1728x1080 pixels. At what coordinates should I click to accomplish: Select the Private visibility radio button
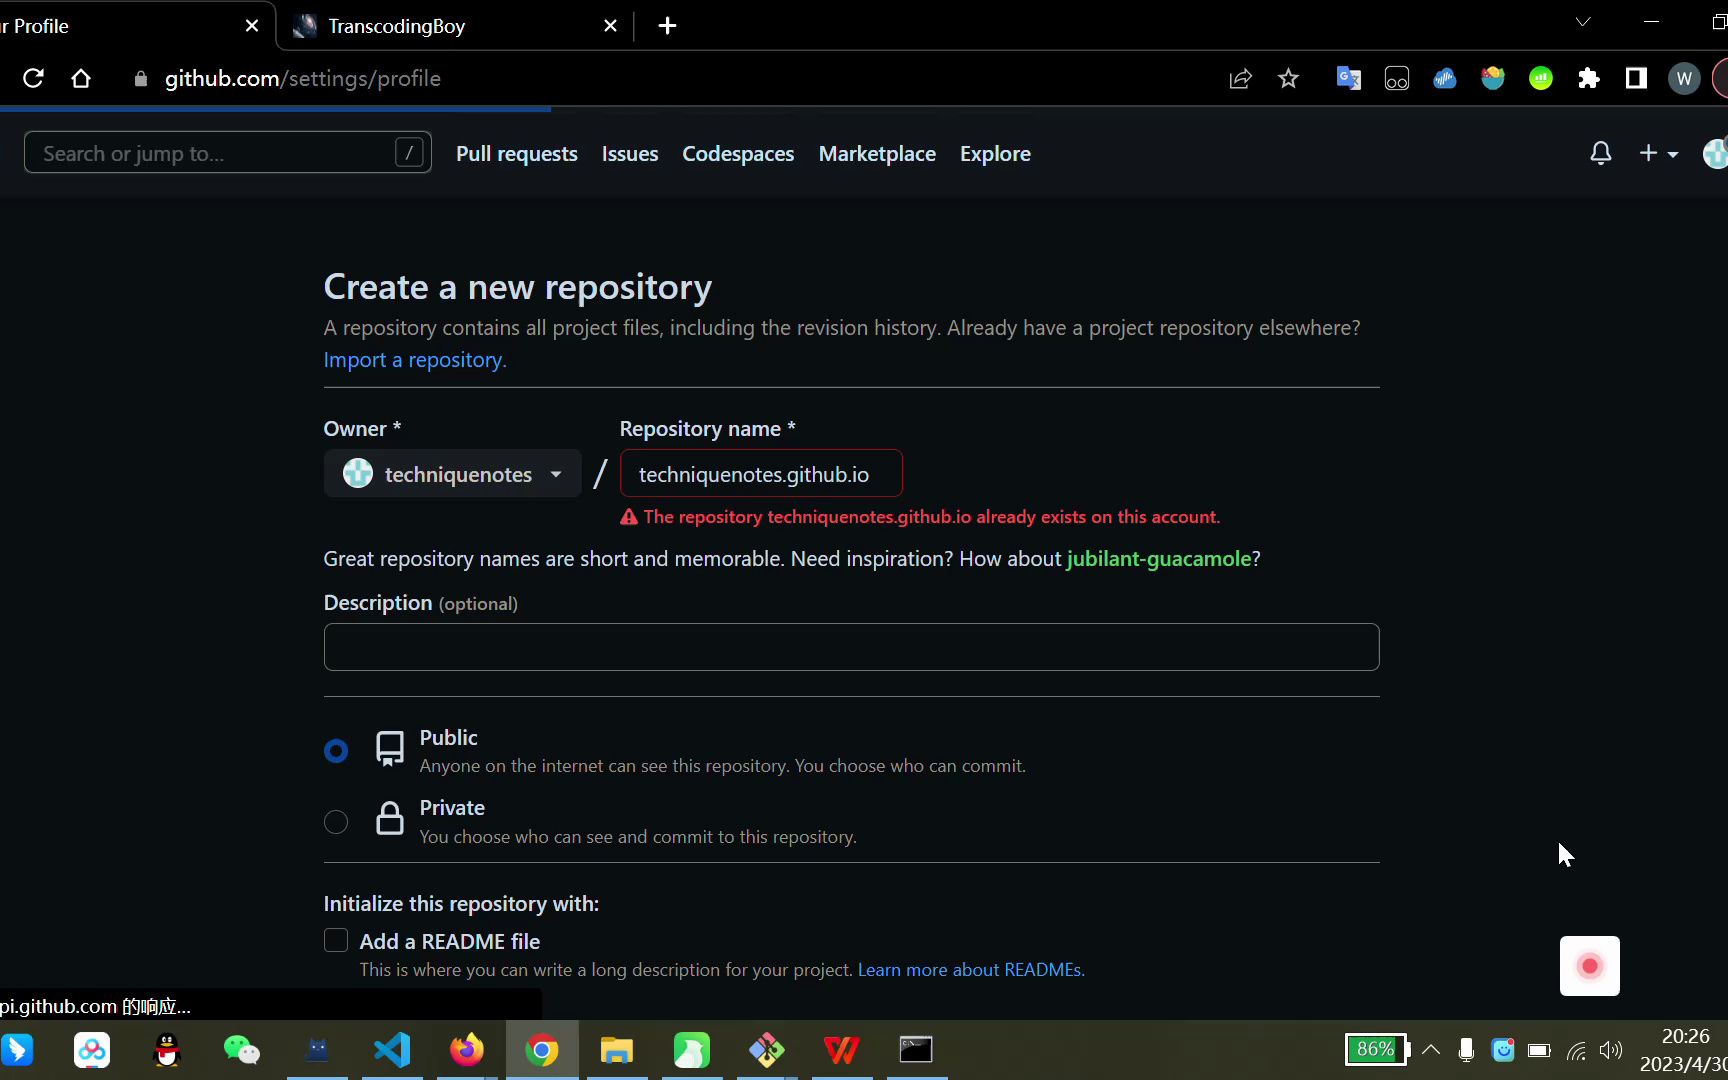click(336, 822)
